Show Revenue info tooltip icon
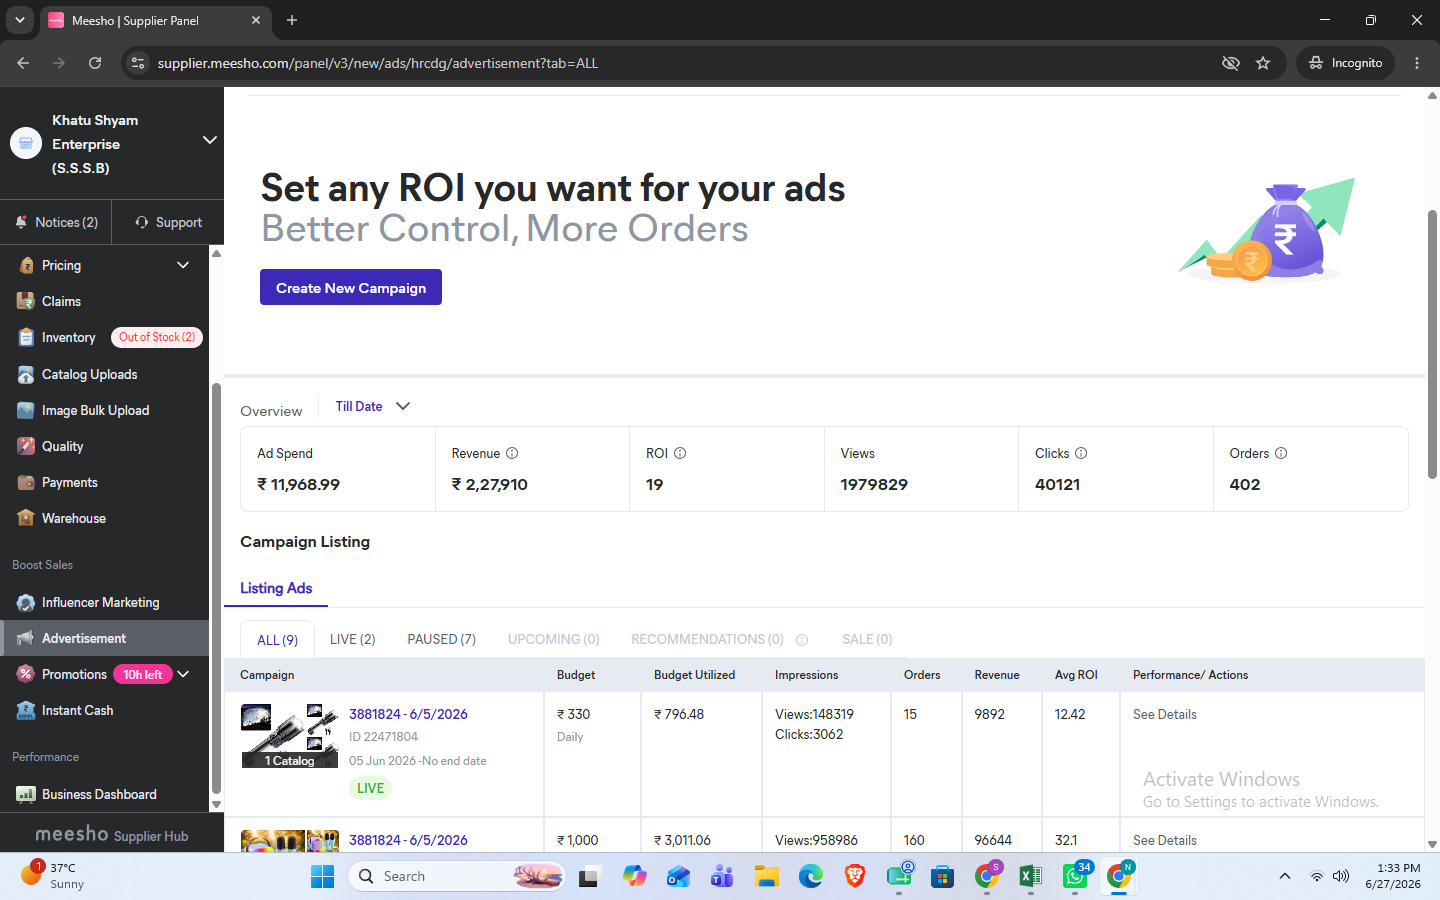The image size is (1440, 900). point(512,453)
